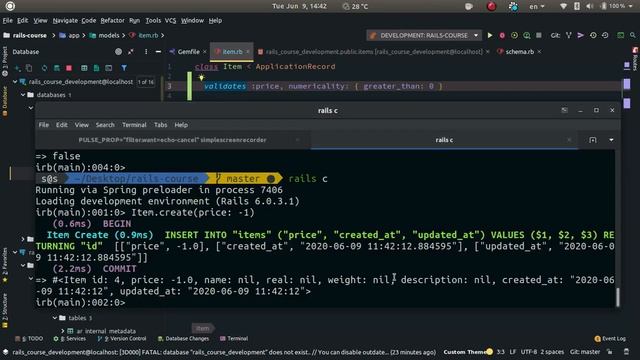
Task: Open table editor icon in Database toolbar
Action: 84,68
